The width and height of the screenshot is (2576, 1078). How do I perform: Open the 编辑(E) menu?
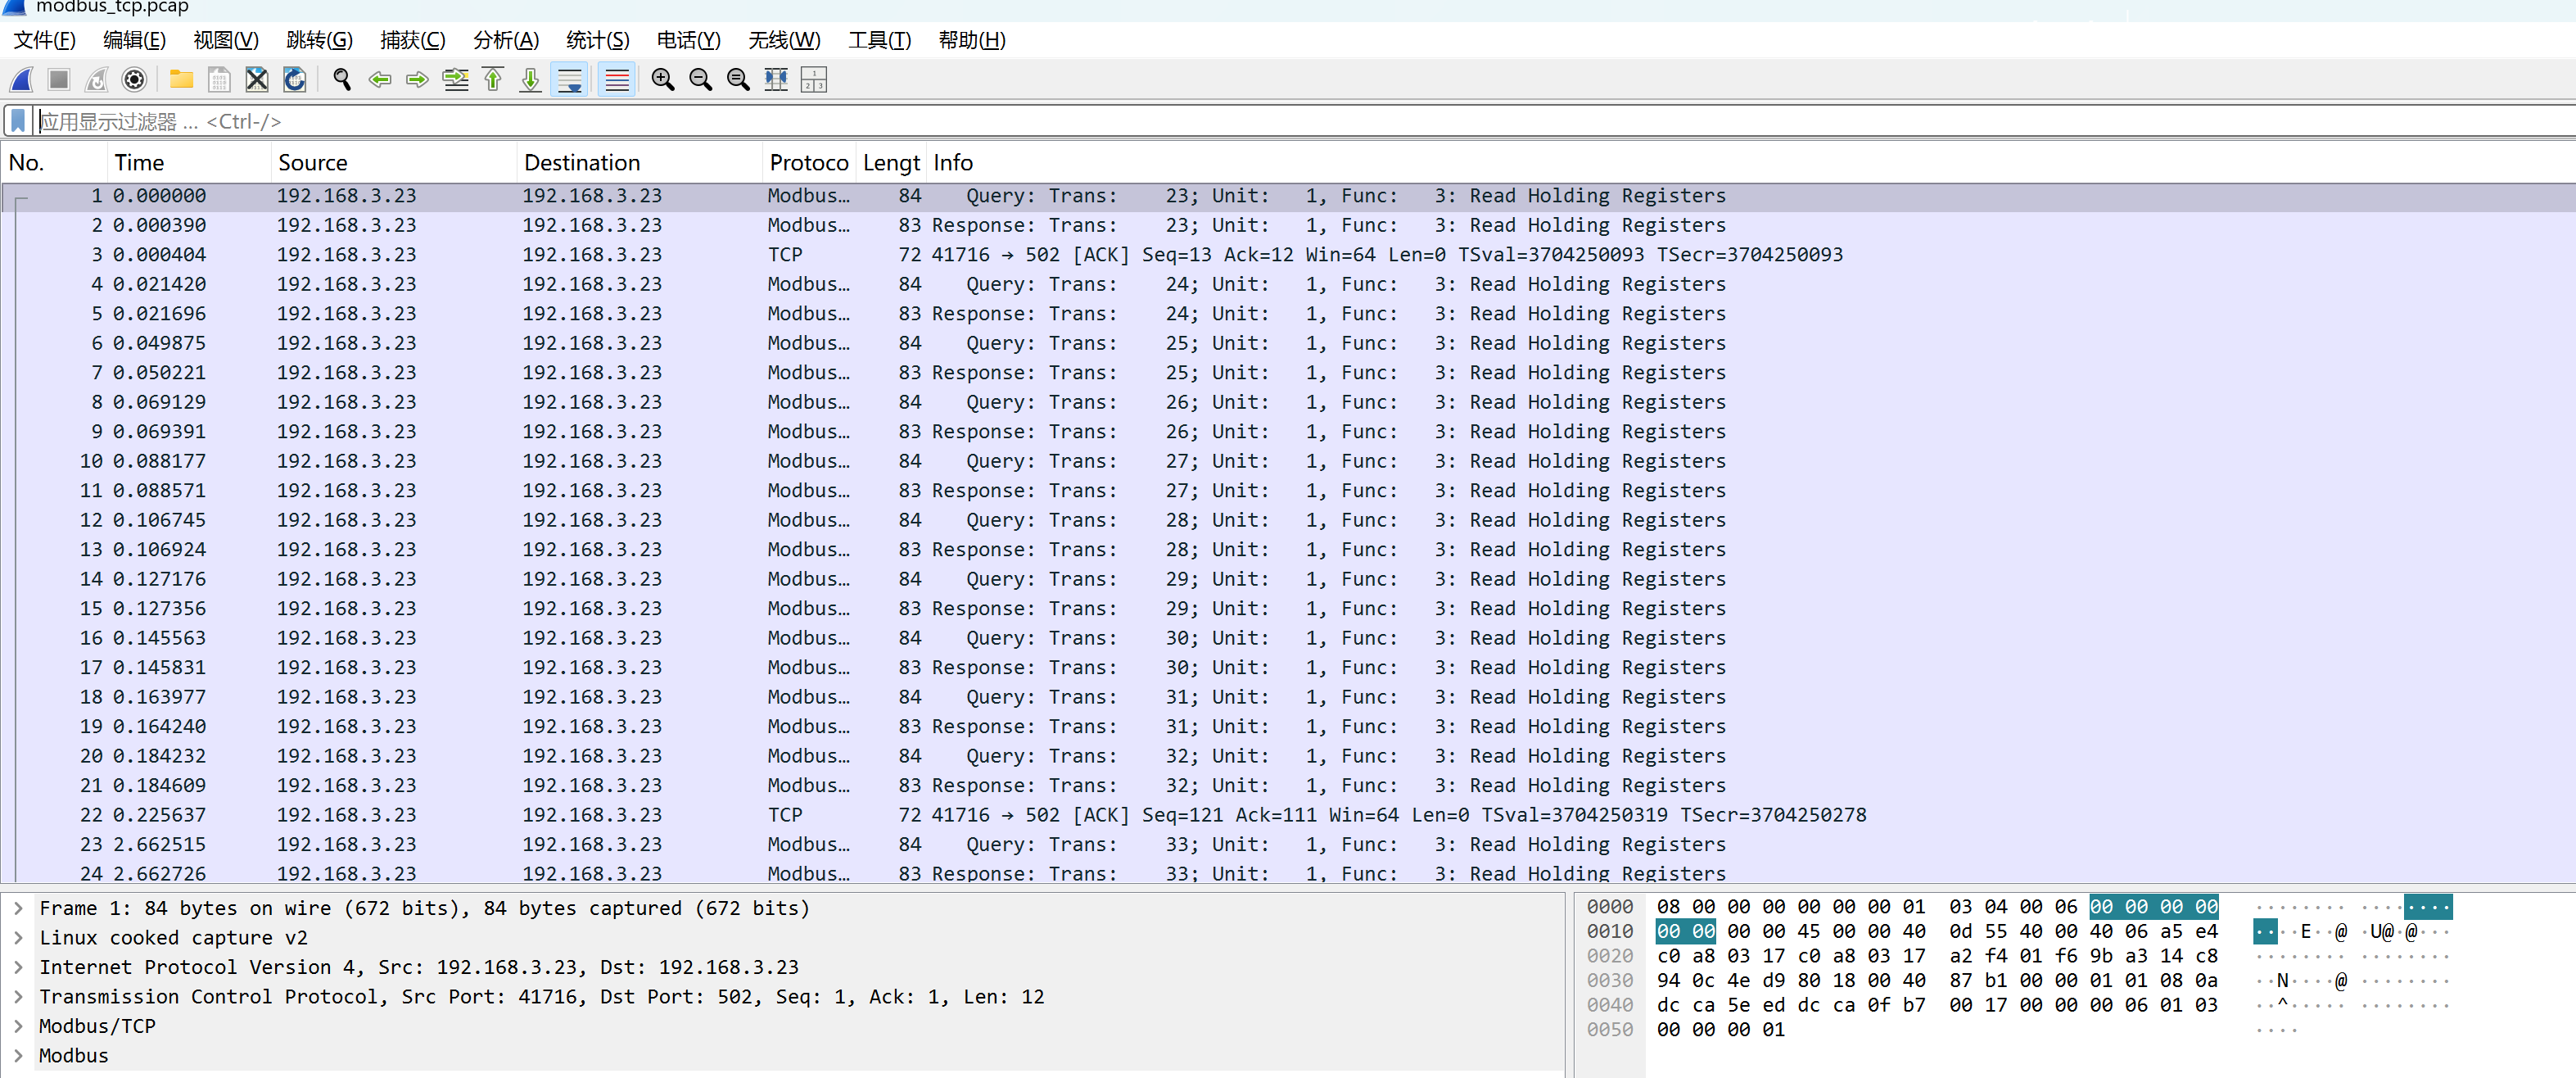pyautogui.click(x=134, y=40)
